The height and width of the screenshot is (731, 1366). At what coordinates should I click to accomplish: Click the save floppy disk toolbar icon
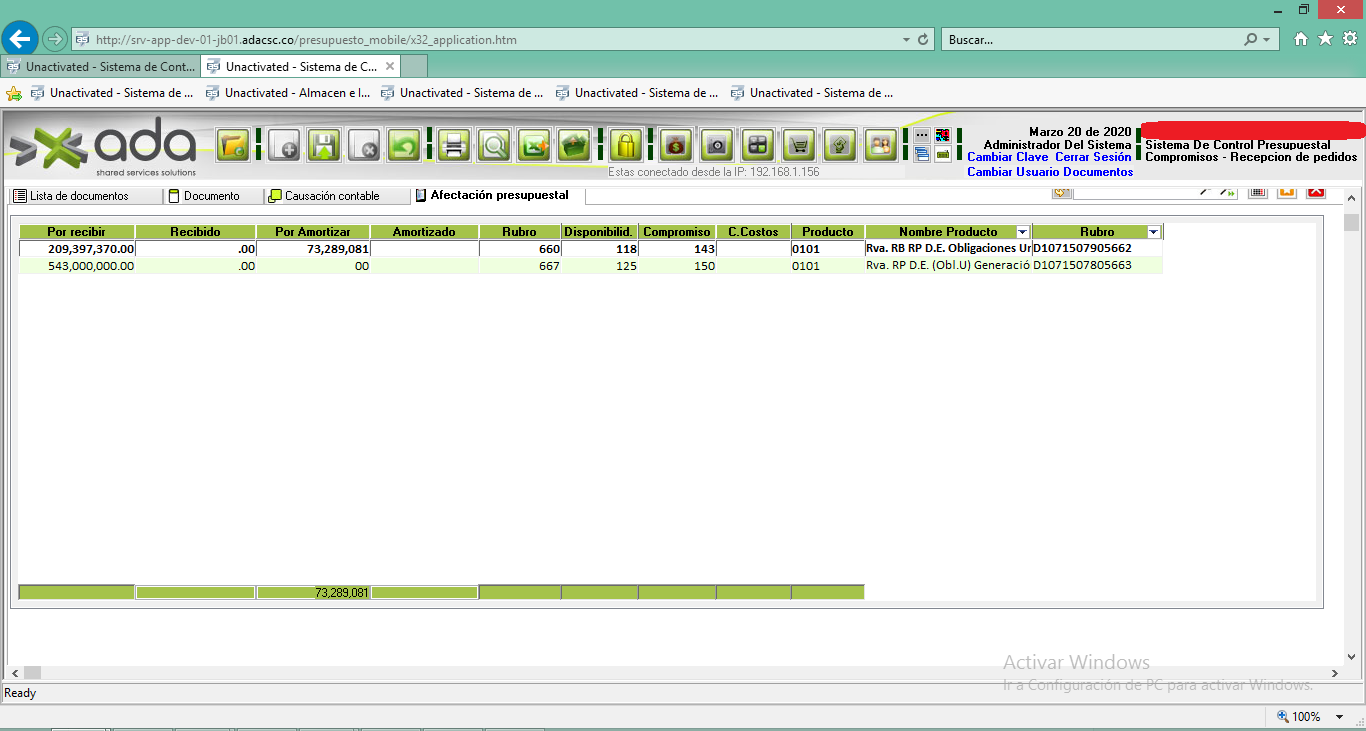(x=324, y=146)
